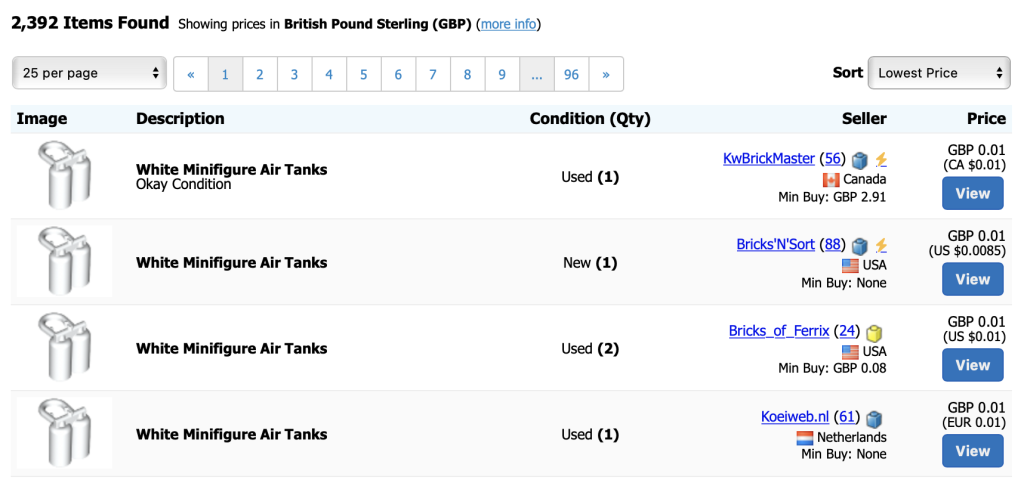Screen dimensions: 1024x483
Task: Click the Netherlands flag icon
Action: pyautogui.click(x=805, y=438)
